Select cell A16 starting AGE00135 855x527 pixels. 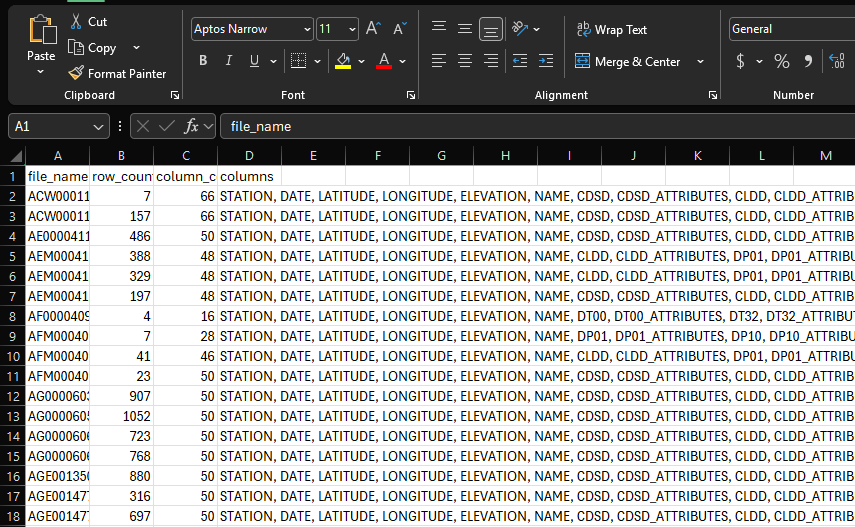coord(58,476)
